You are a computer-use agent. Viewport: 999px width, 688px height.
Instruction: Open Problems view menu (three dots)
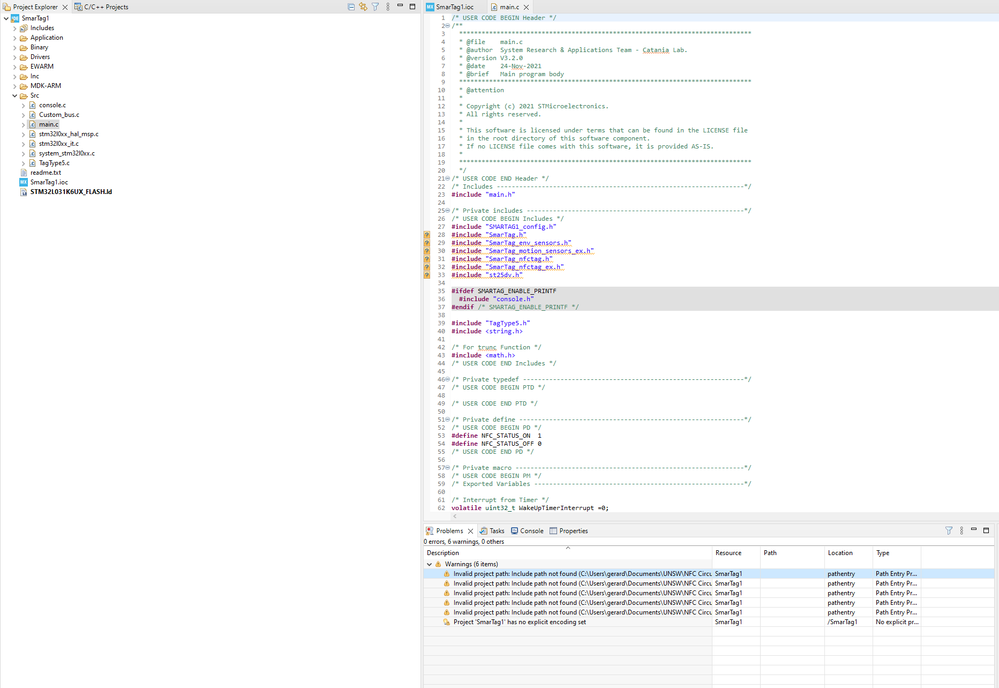point(961,531)
